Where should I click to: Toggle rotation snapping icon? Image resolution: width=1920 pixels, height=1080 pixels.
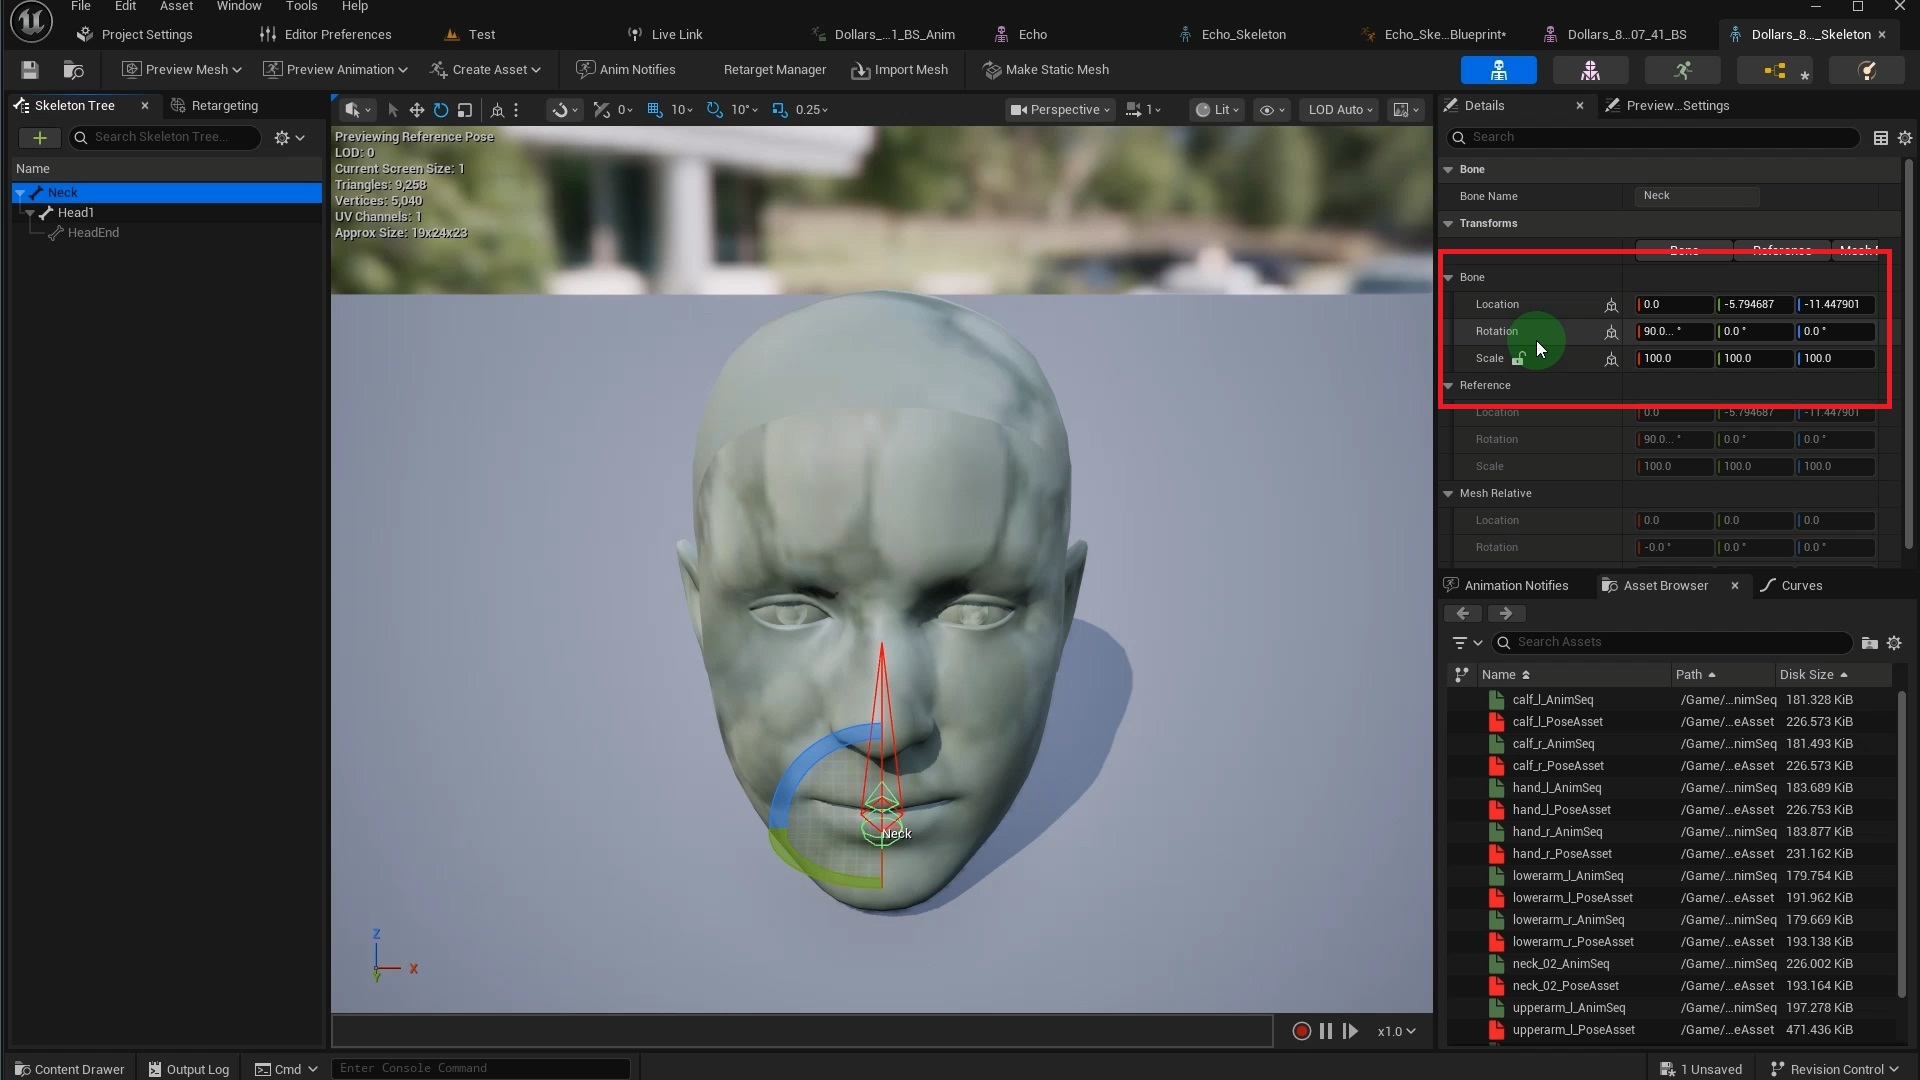point(714,110)
